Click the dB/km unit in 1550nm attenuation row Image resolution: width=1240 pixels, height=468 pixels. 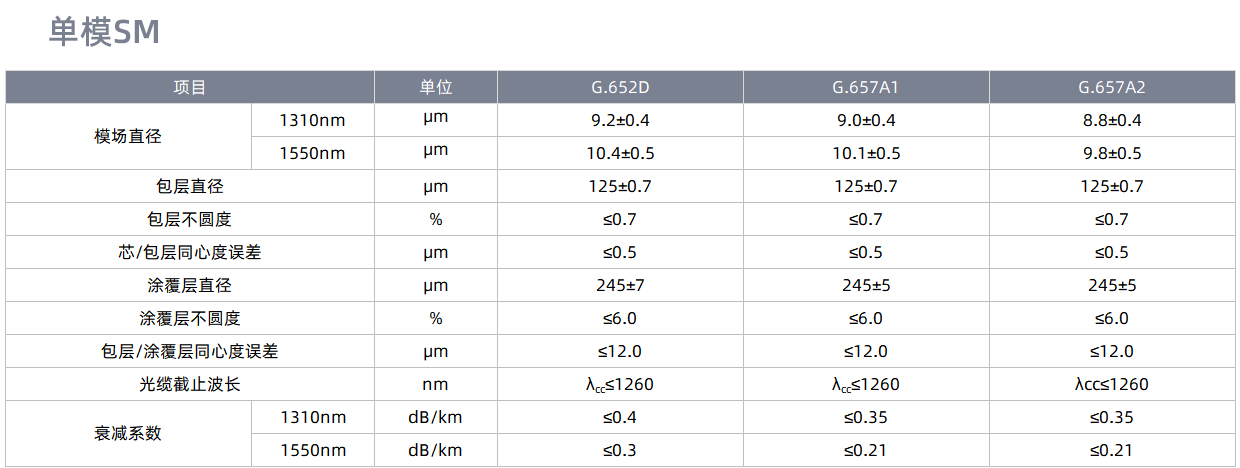436,450
